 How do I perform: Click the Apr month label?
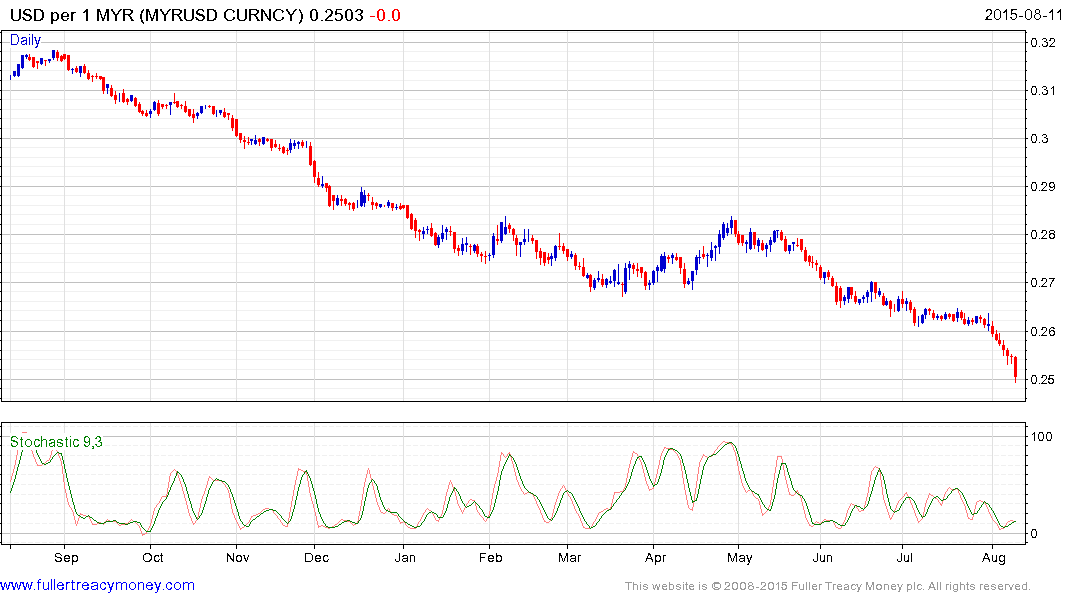(655, 557)
